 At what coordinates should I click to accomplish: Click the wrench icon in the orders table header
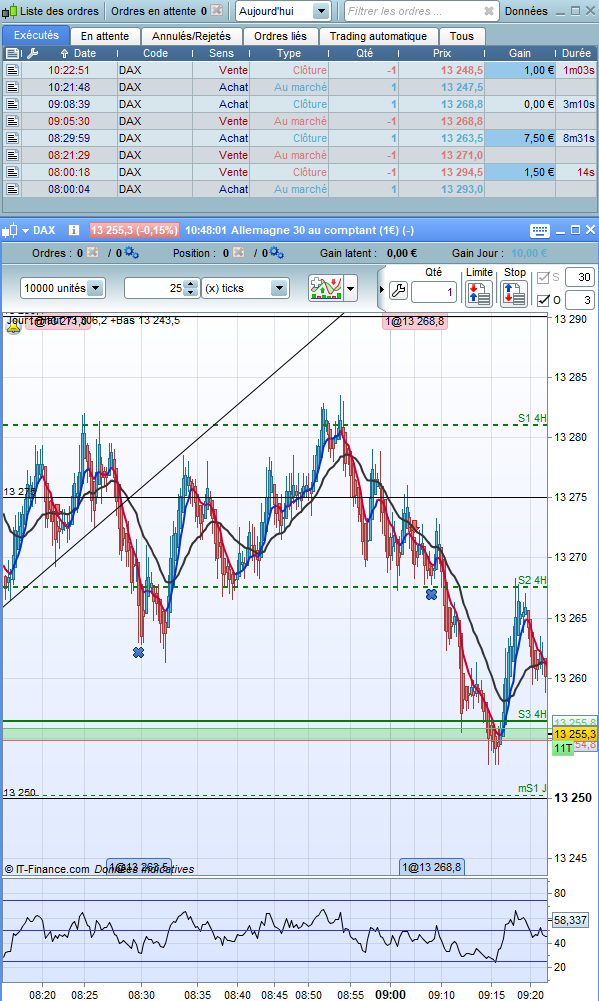coord(33,53)
